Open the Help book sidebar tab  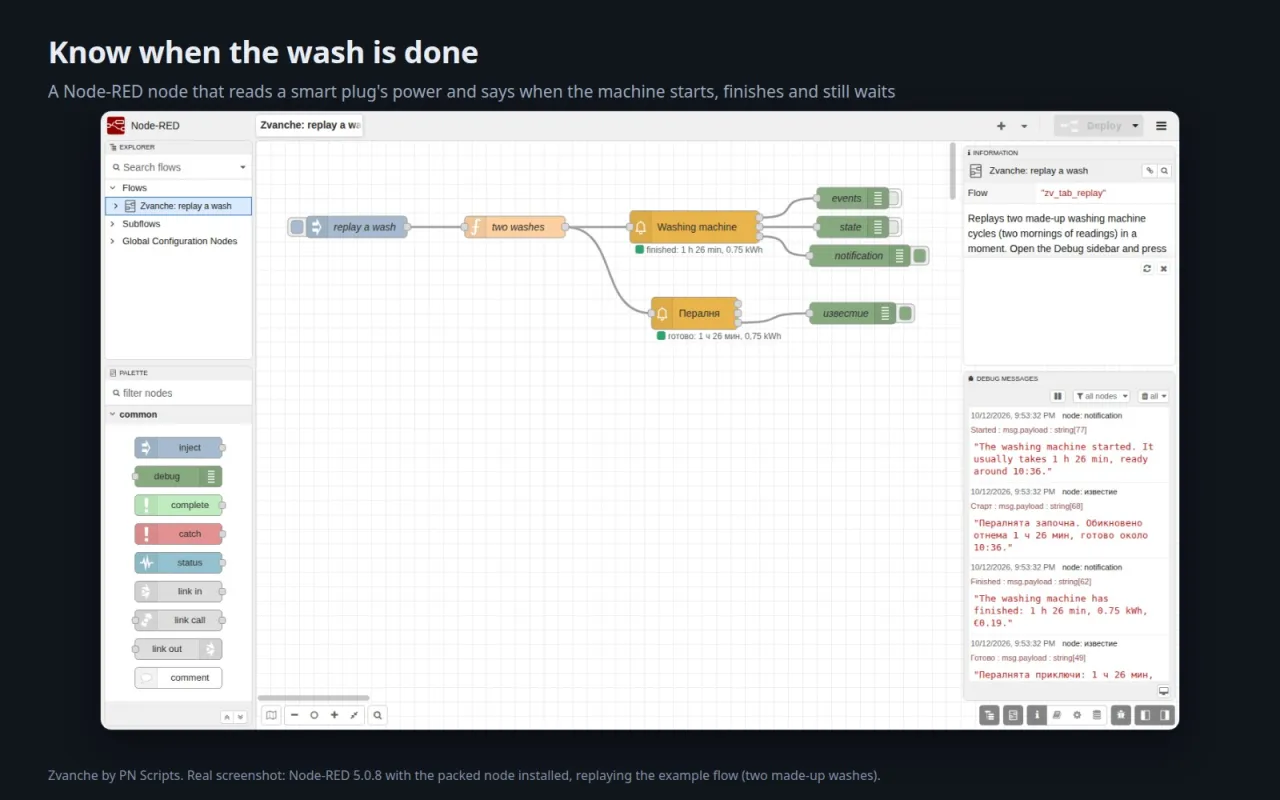pos(1057,715)
